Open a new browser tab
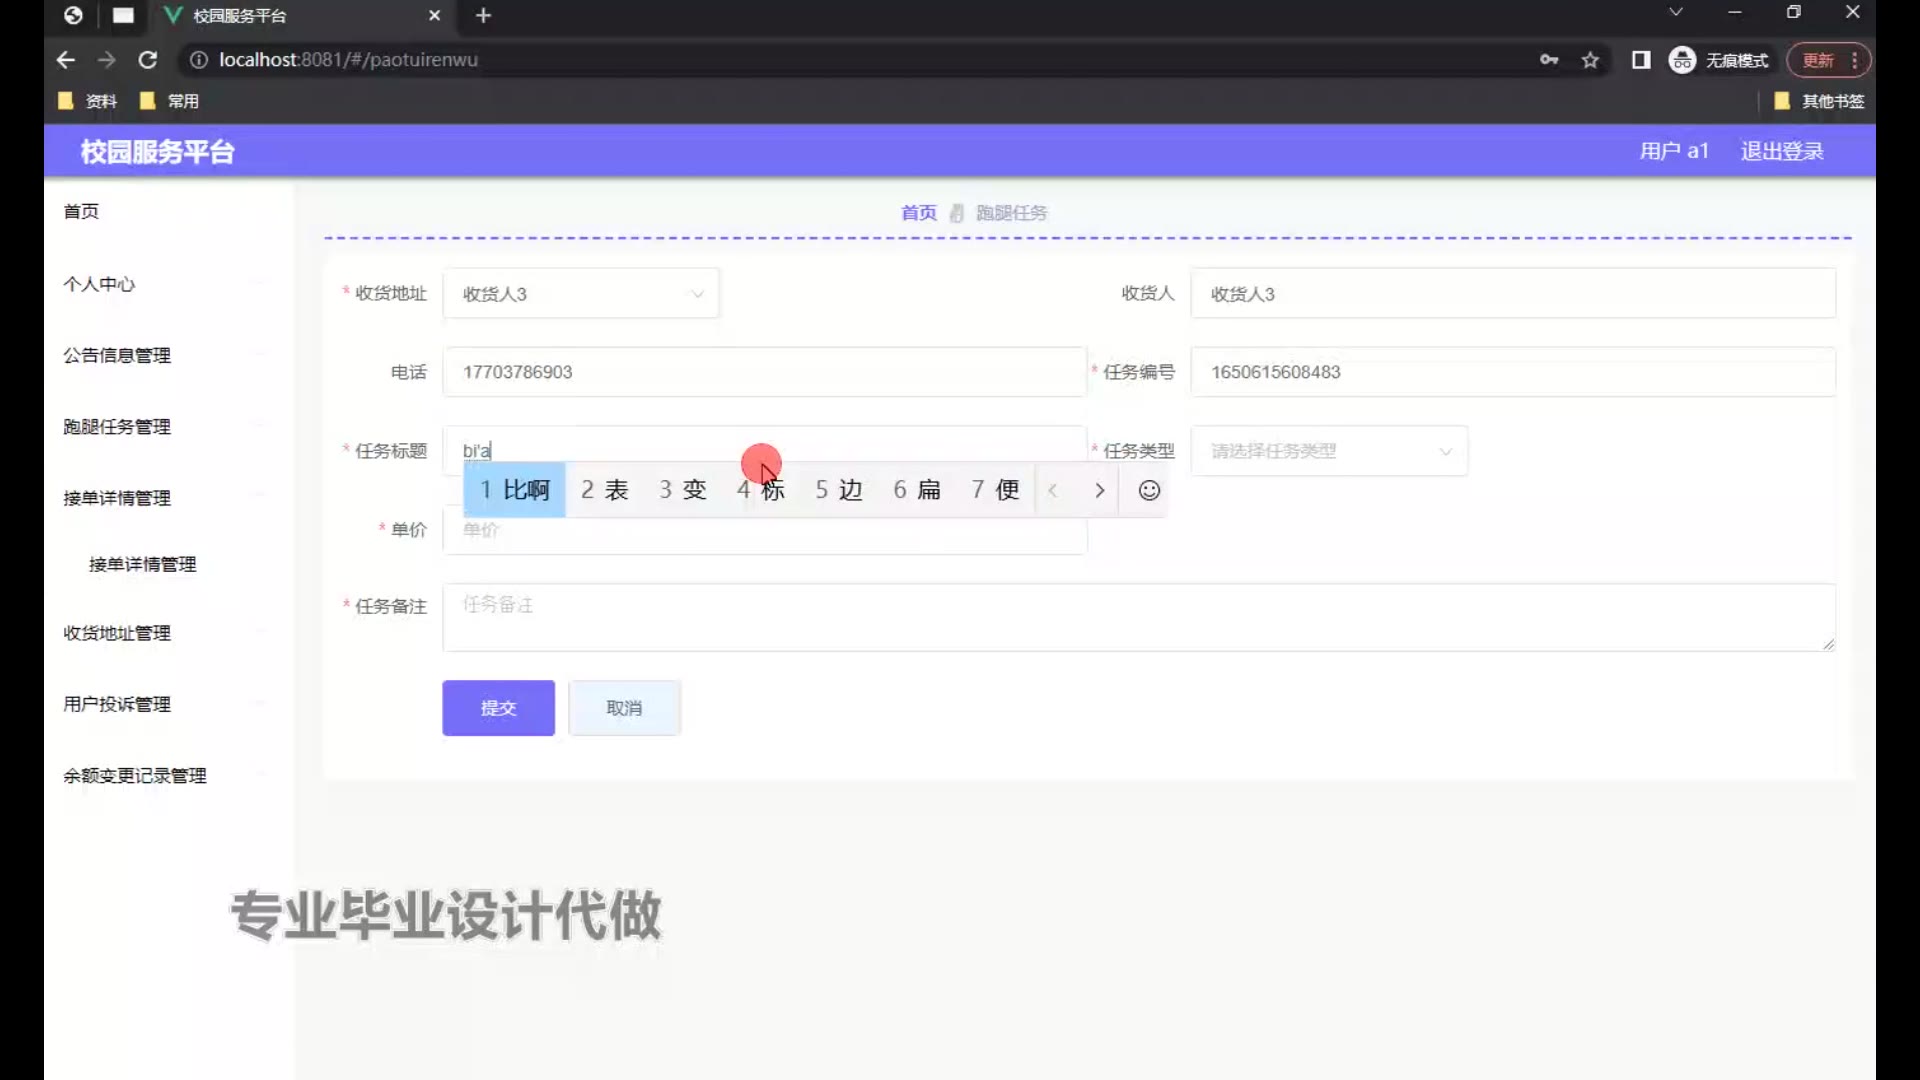The width and height of the screenshot is (1920, 1080). click(x=483, y=15)
